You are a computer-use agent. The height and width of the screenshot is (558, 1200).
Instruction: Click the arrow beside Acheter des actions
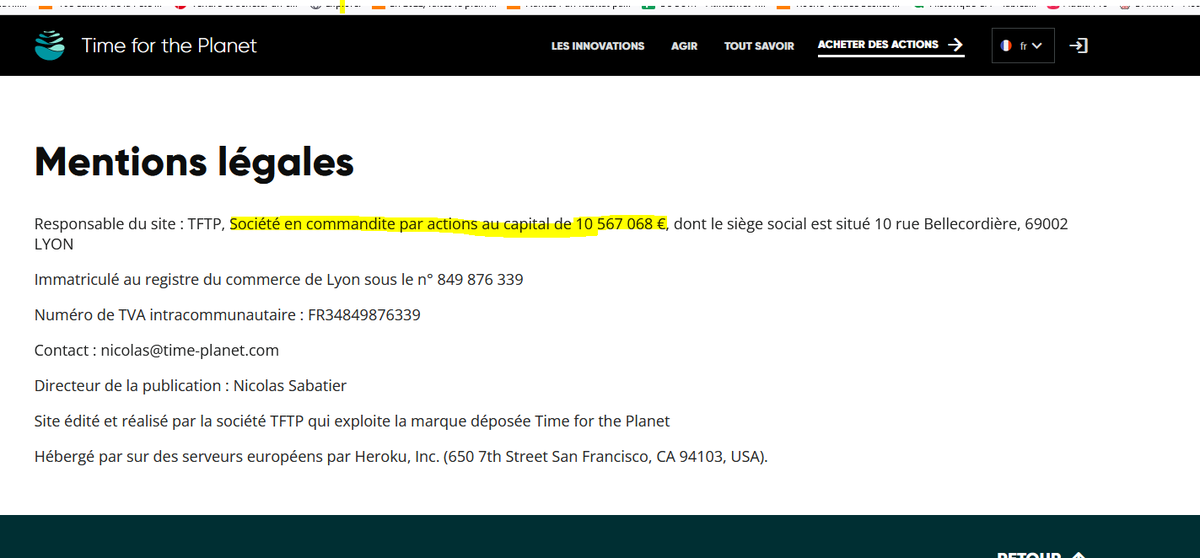click(955, 44)
